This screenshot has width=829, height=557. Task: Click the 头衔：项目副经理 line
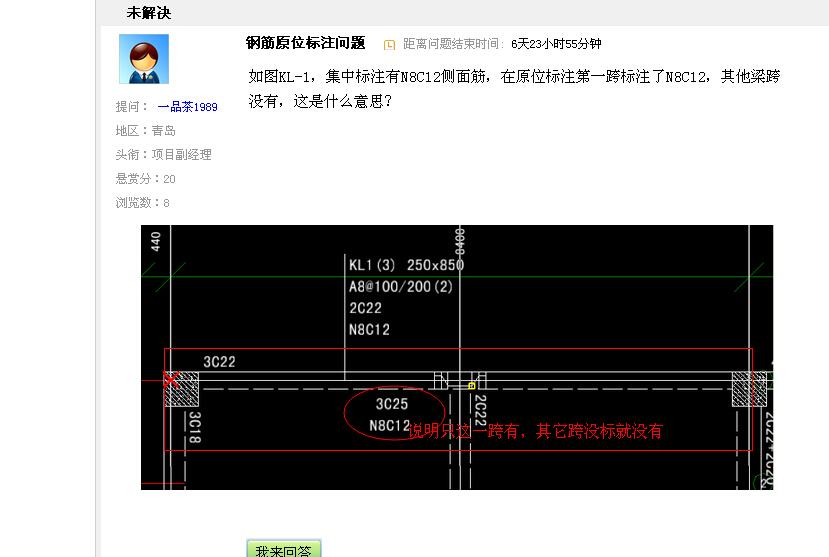click(163, 155)
